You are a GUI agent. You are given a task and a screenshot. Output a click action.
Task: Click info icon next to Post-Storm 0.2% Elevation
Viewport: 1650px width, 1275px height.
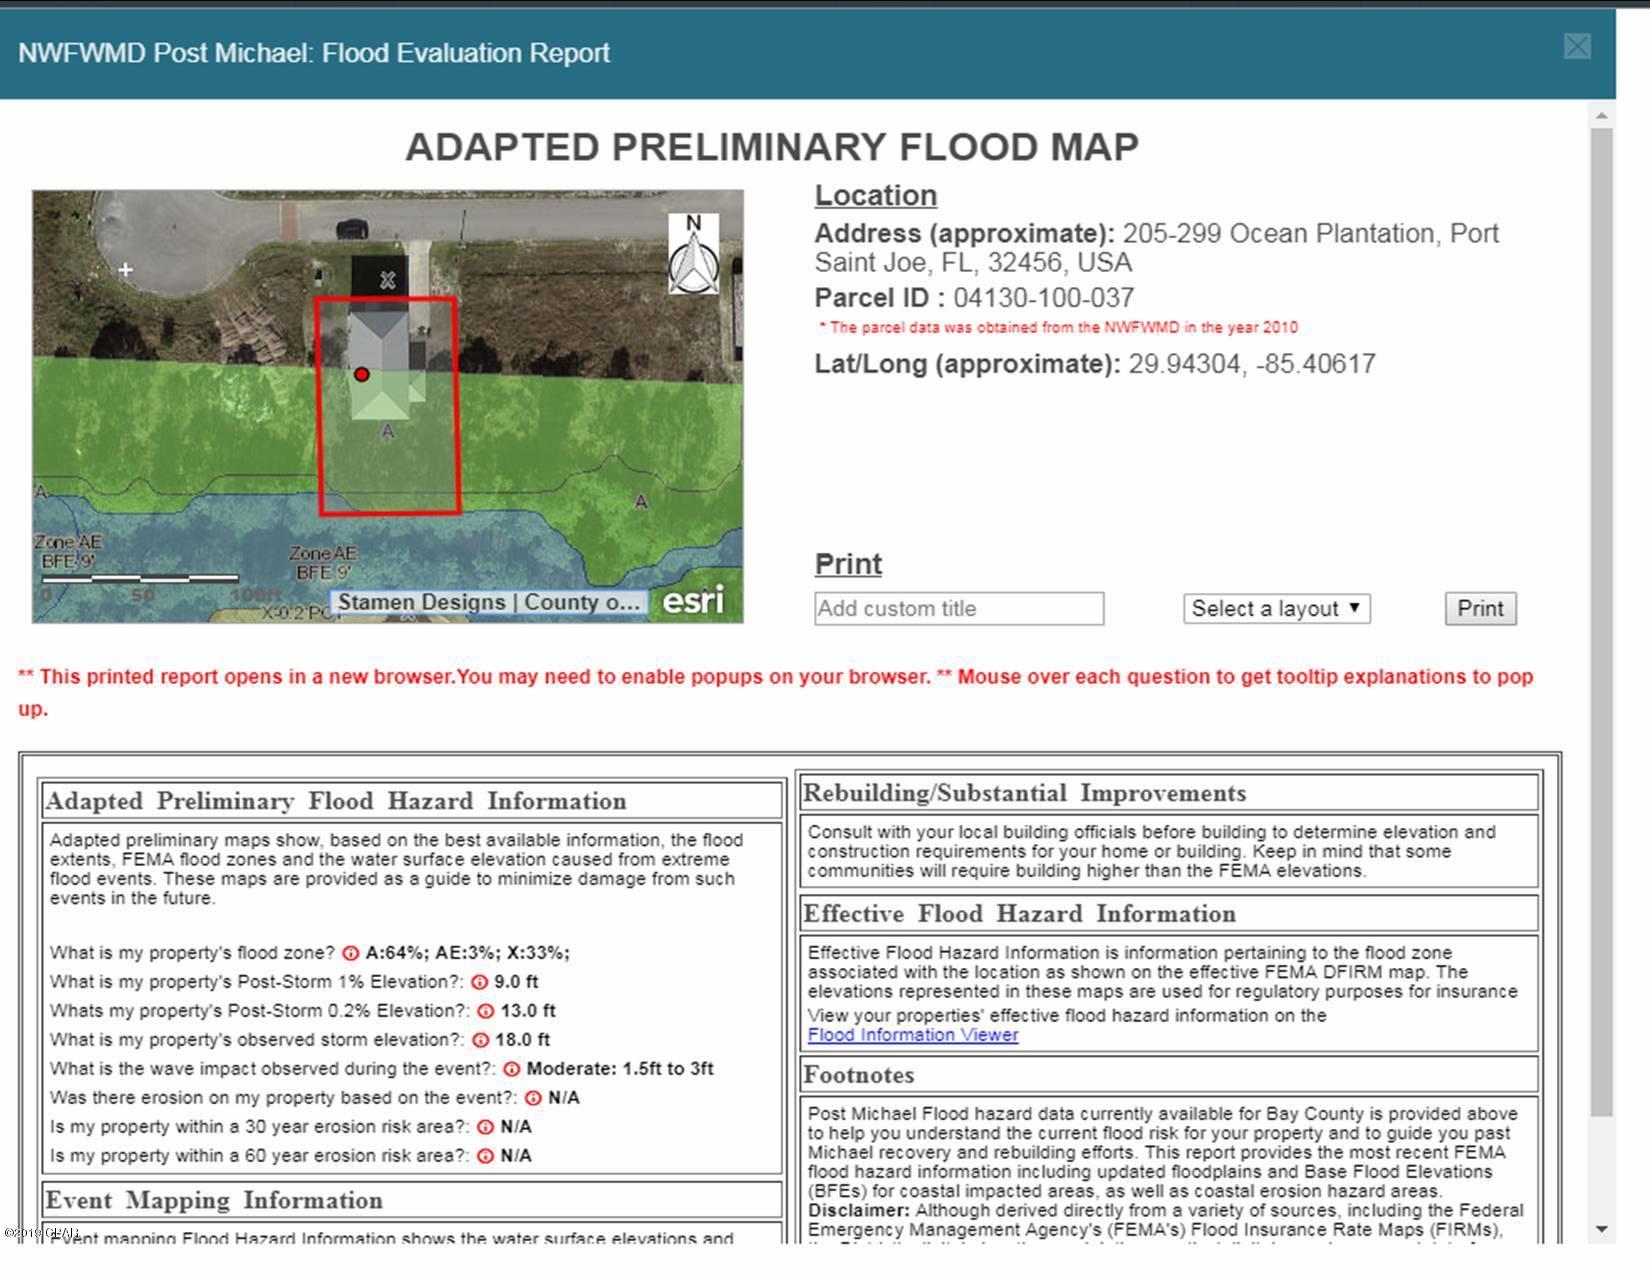point(486,1011)
